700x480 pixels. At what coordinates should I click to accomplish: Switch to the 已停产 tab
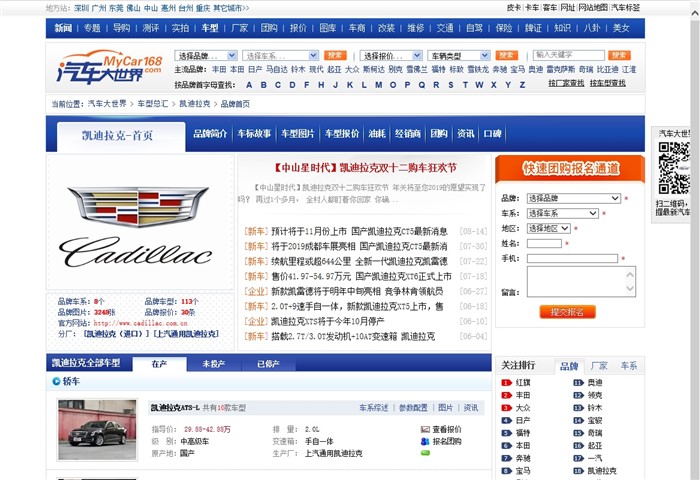coord(268,364)
